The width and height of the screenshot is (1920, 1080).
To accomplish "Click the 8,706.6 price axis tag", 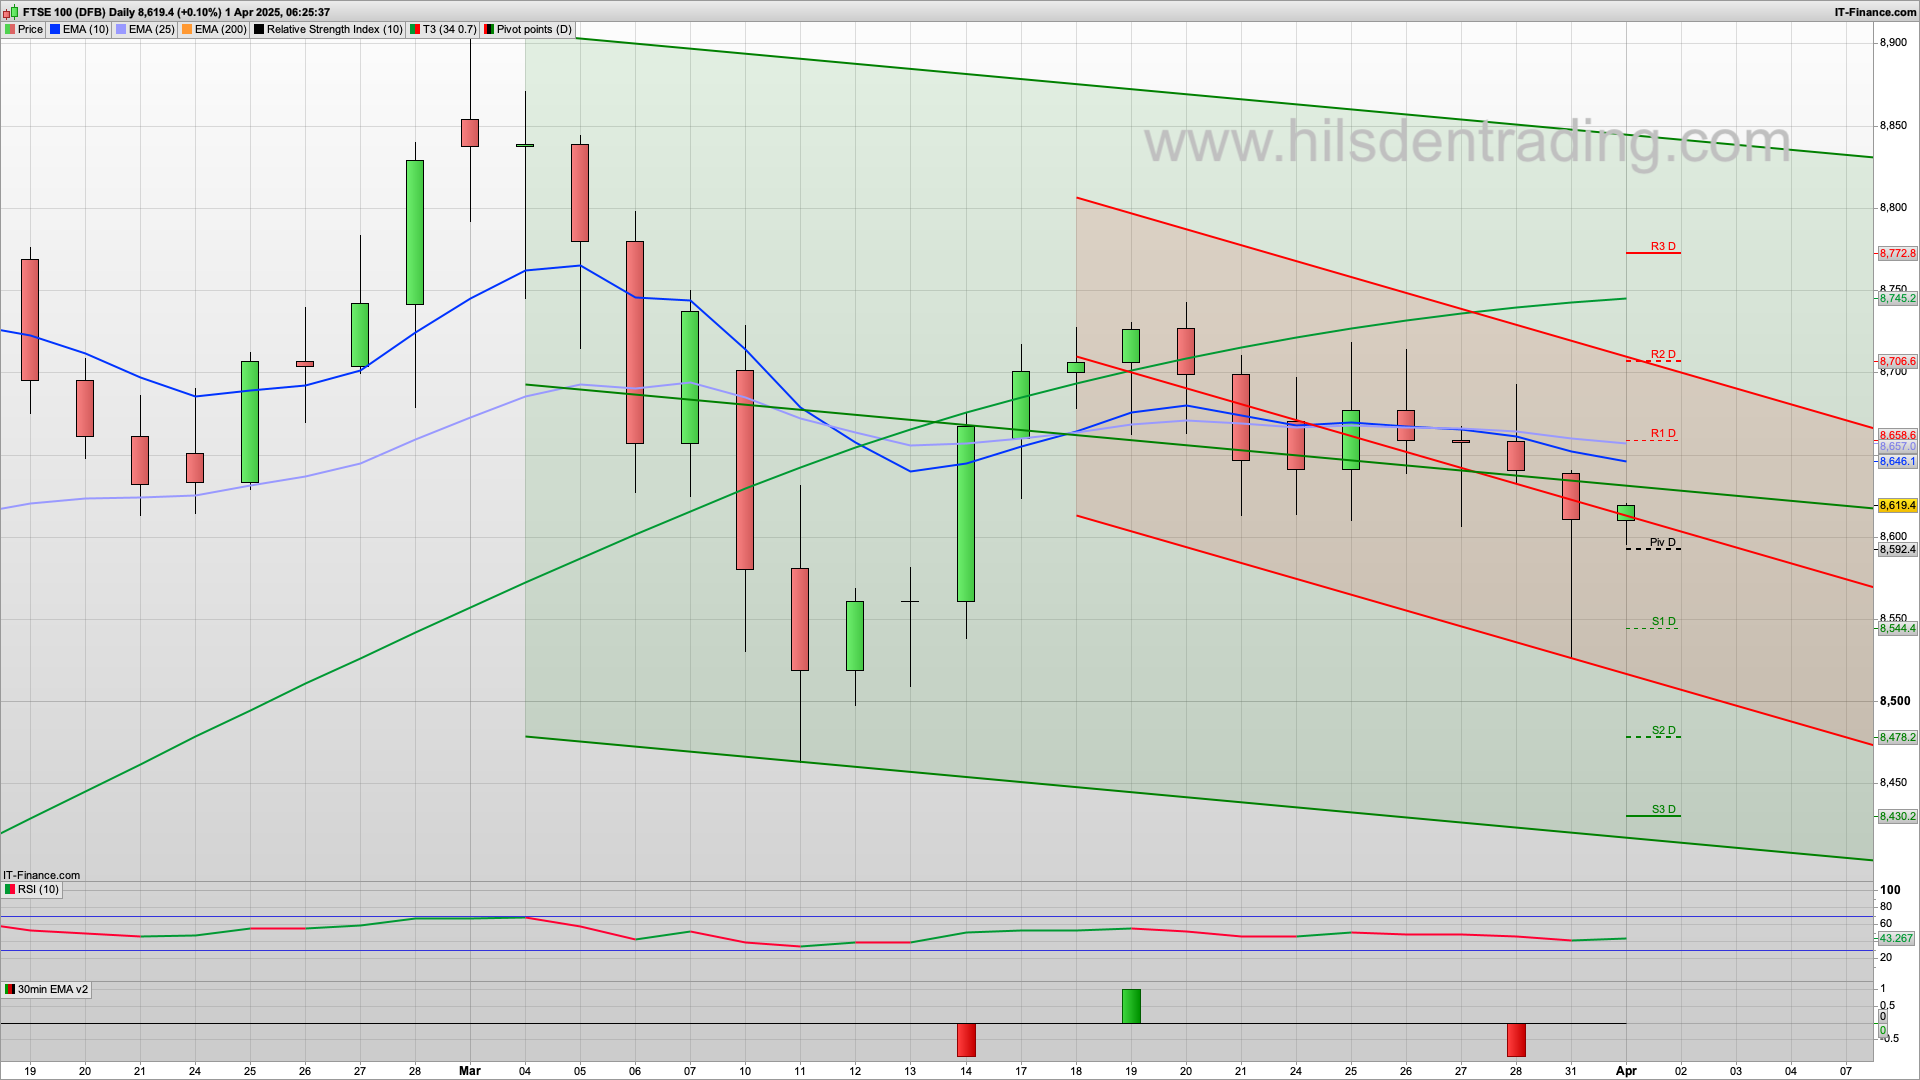I will click(x=1897, y=361).
